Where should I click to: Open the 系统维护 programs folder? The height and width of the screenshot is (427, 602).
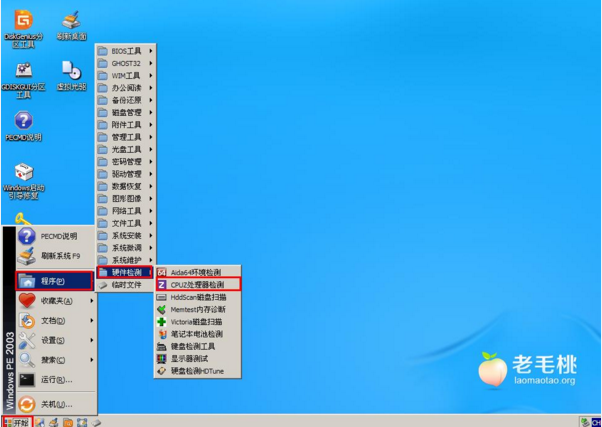[x=125, y=260]
